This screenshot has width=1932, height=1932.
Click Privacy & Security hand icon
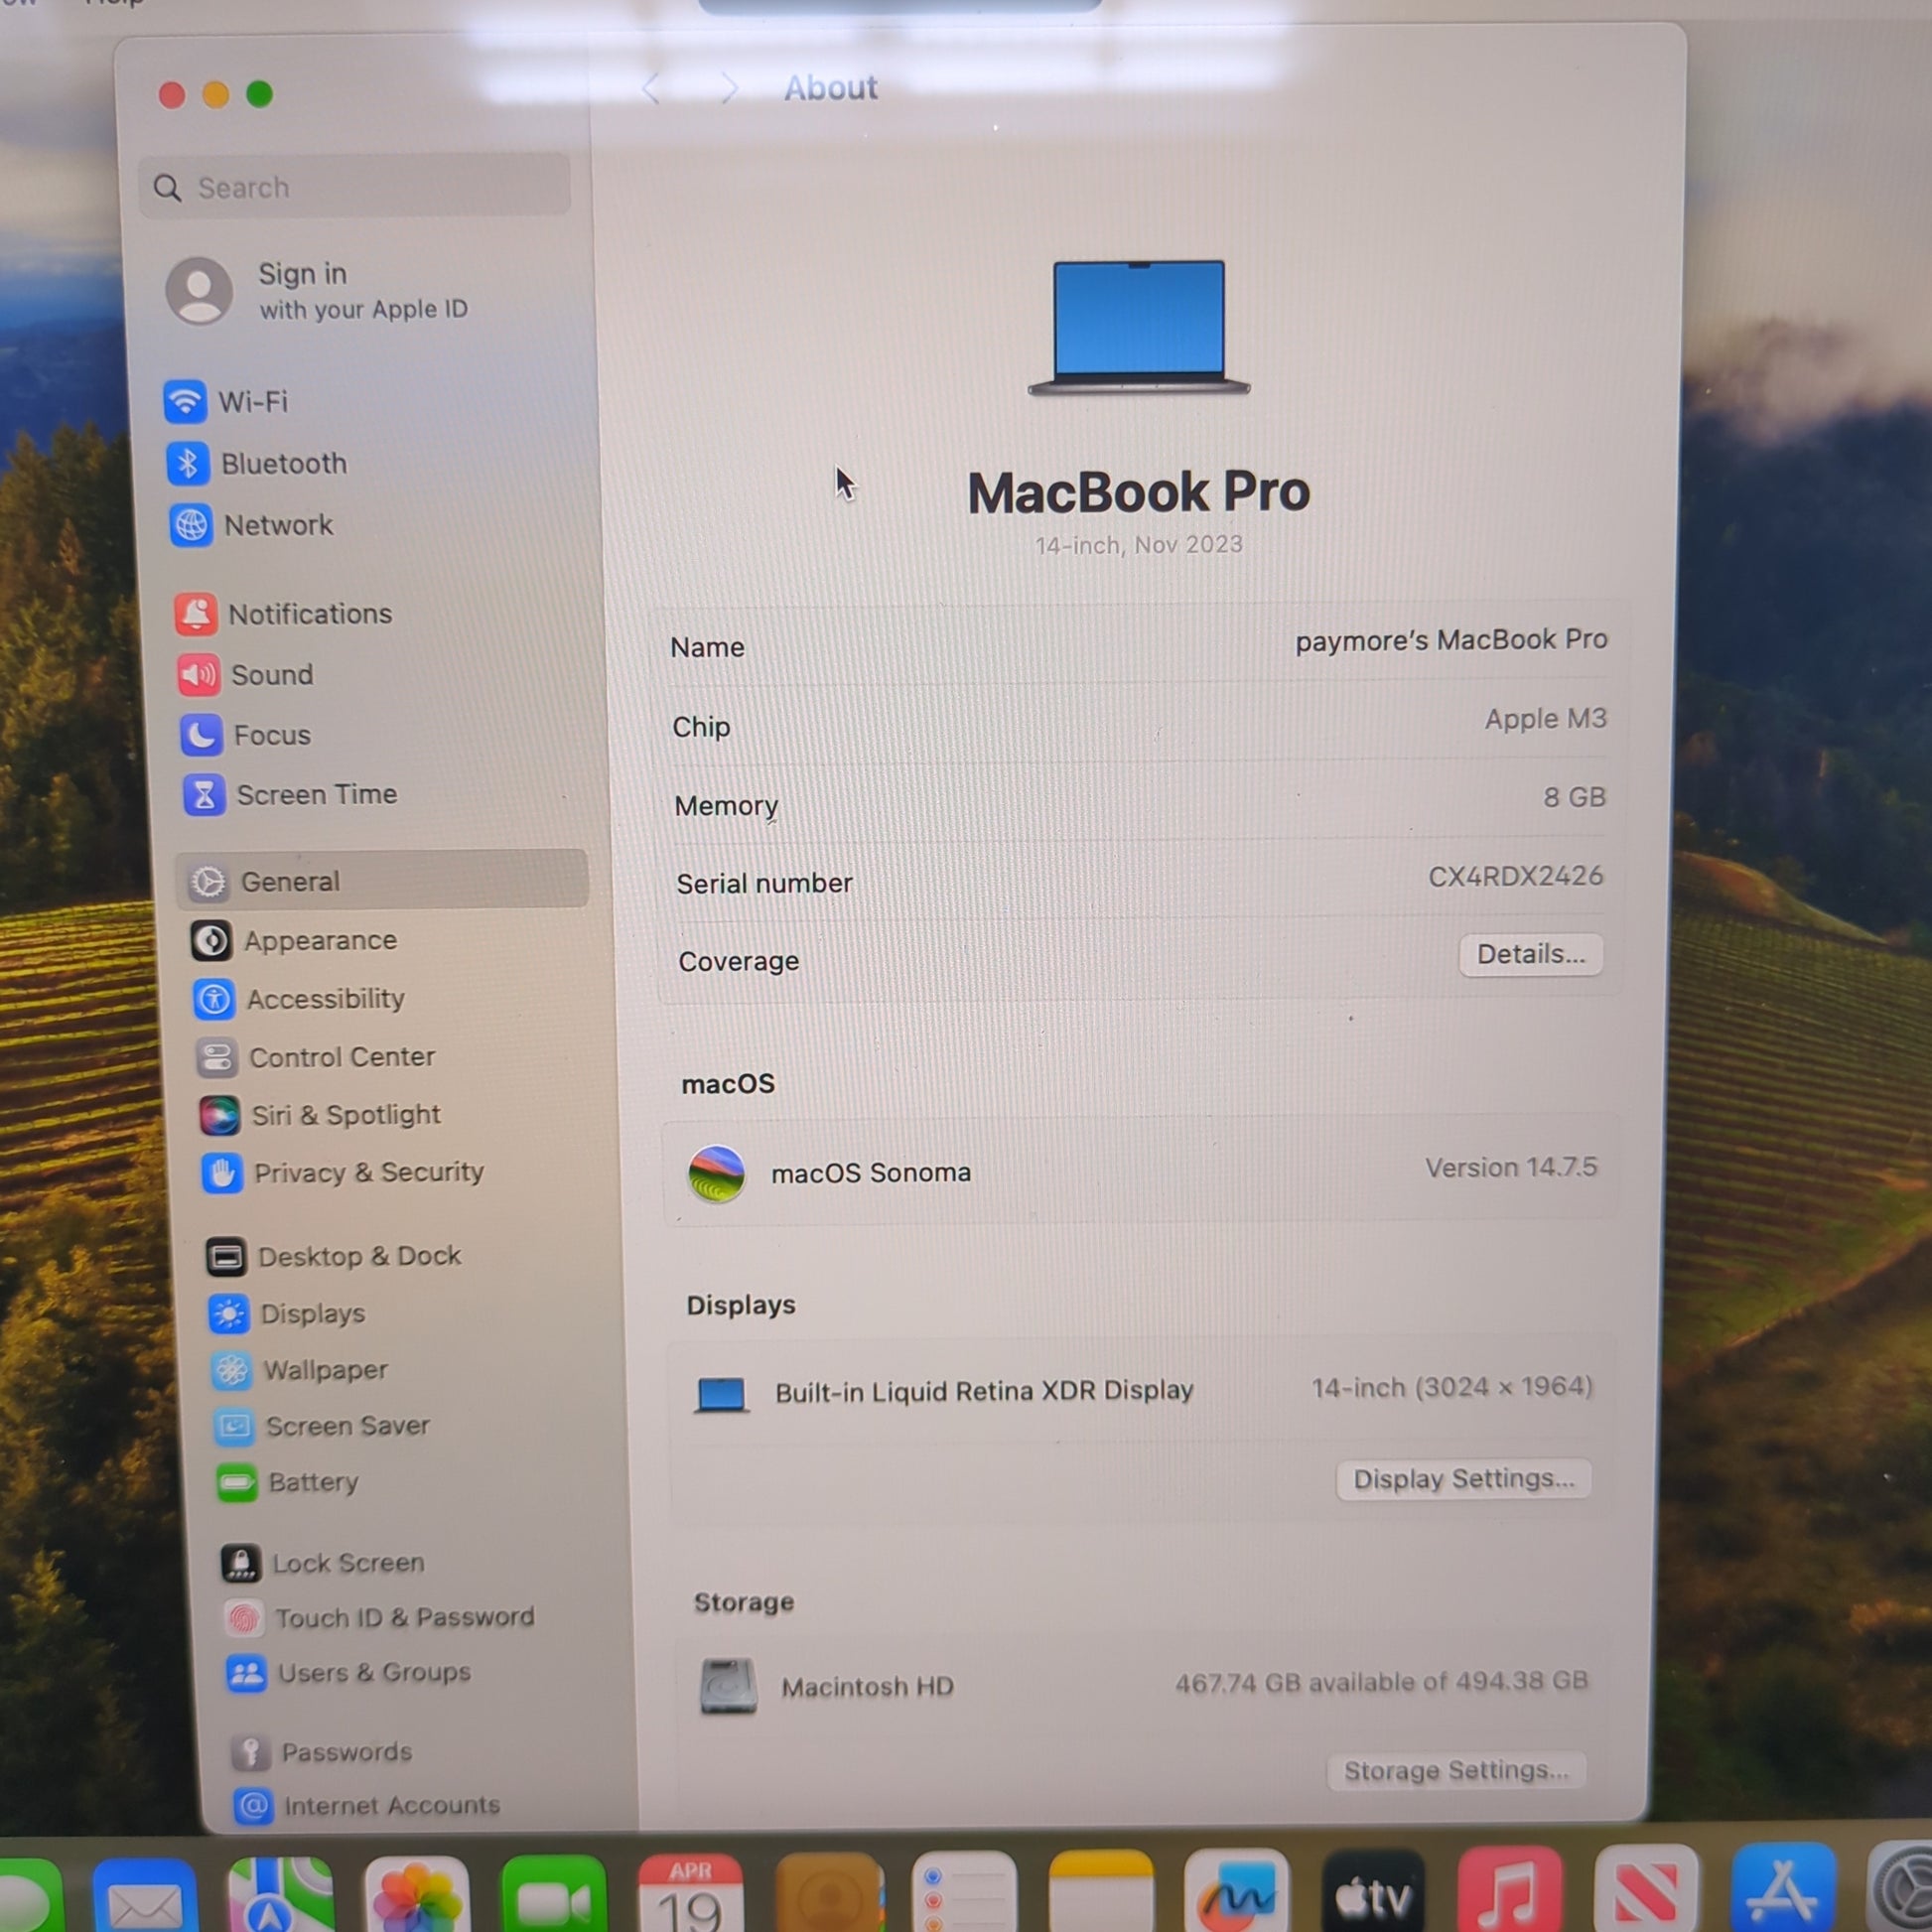[x=222, y=1173]
